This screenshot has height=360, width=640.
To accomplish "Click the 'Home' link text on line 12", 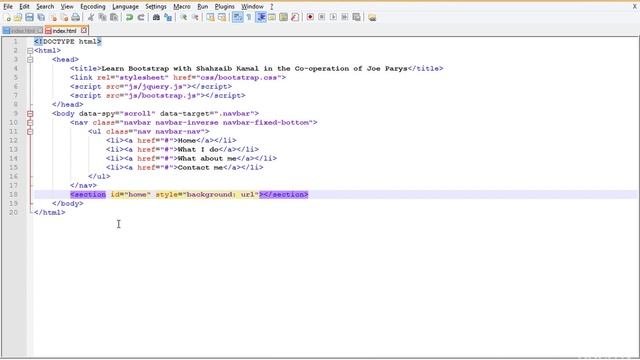I will tap(187, 140).
